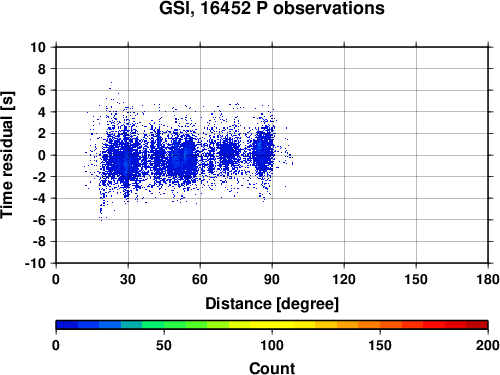Image resolution: width=500 pixels, height=375 pixels.
Task: Click the y-axis tick label "-8"
Action: click(x=39, y=242)
